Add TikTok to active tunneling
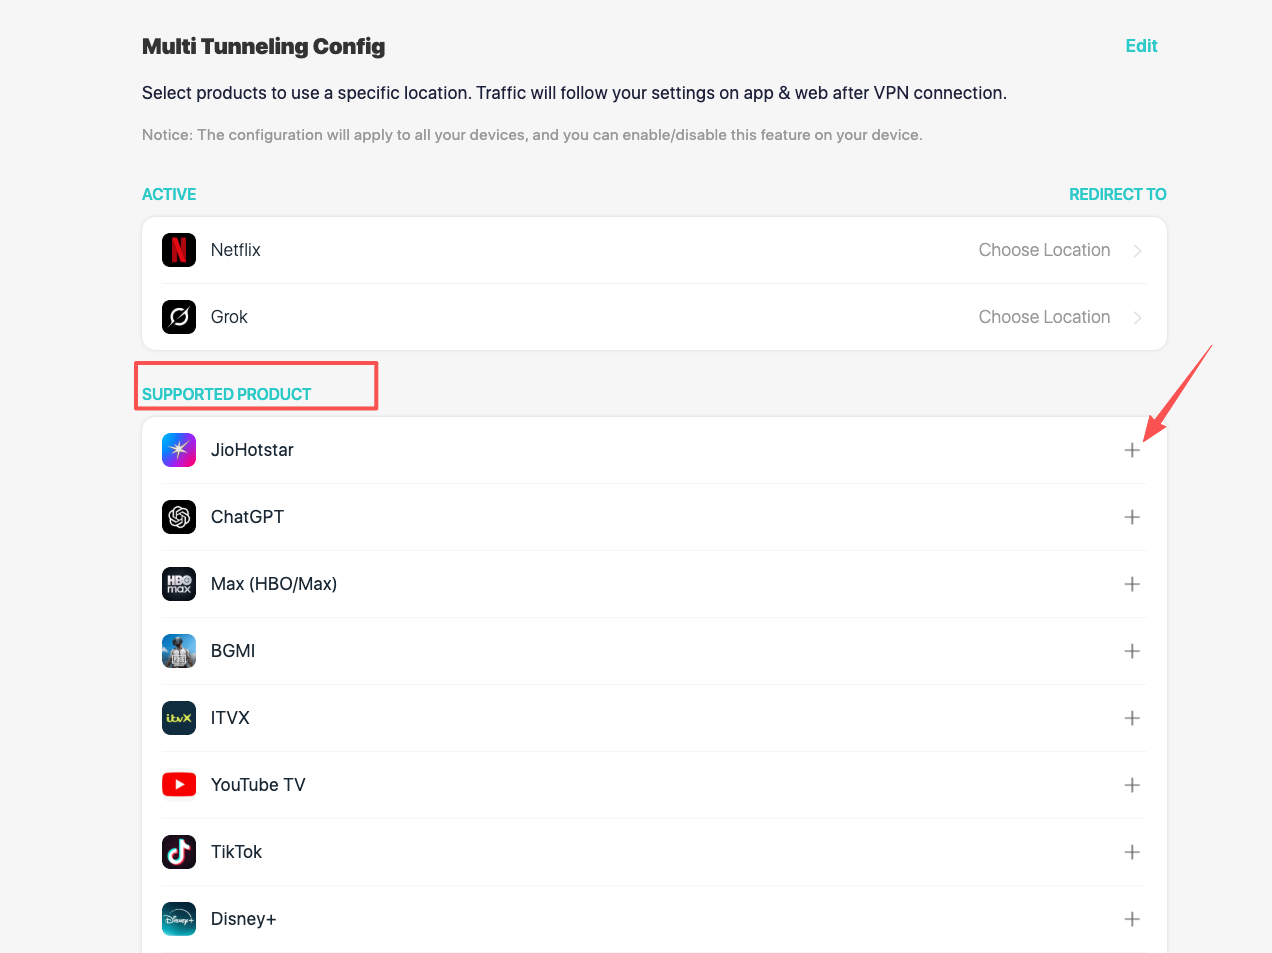This screenshot has width=1272, height=953. tap(1132, 852)
